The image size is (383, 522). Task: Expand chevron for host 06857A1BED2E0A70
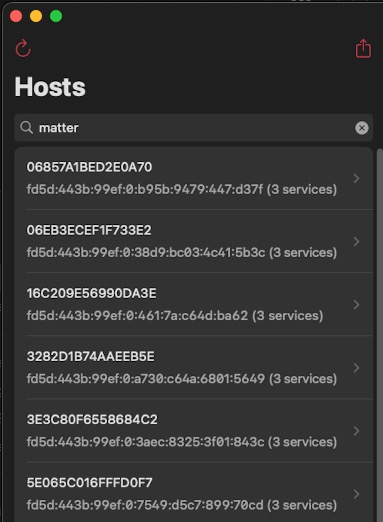[356, 178]
